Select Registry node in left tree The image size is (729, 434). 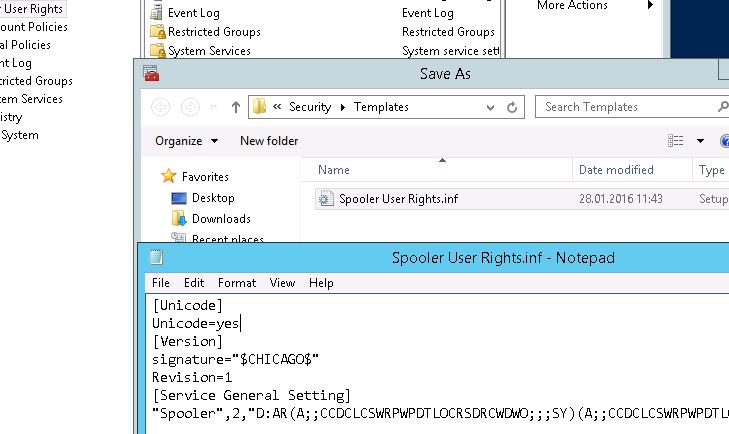coord(11,117)
